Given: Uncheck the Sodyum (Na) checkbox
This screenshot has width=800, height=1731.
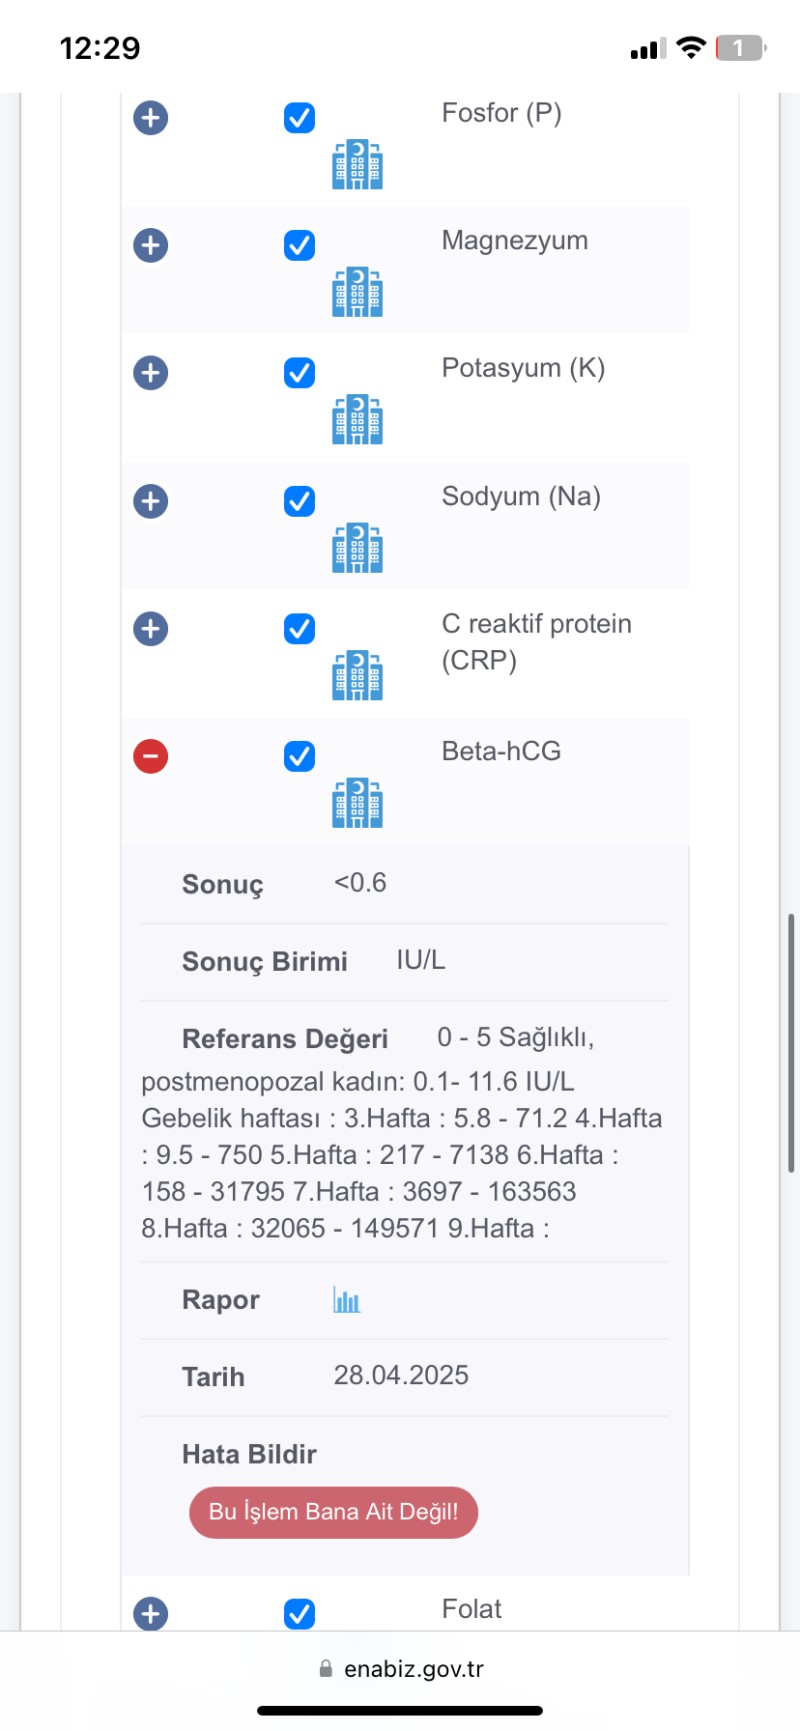Looking at the screenshot, I should (299, 501).
